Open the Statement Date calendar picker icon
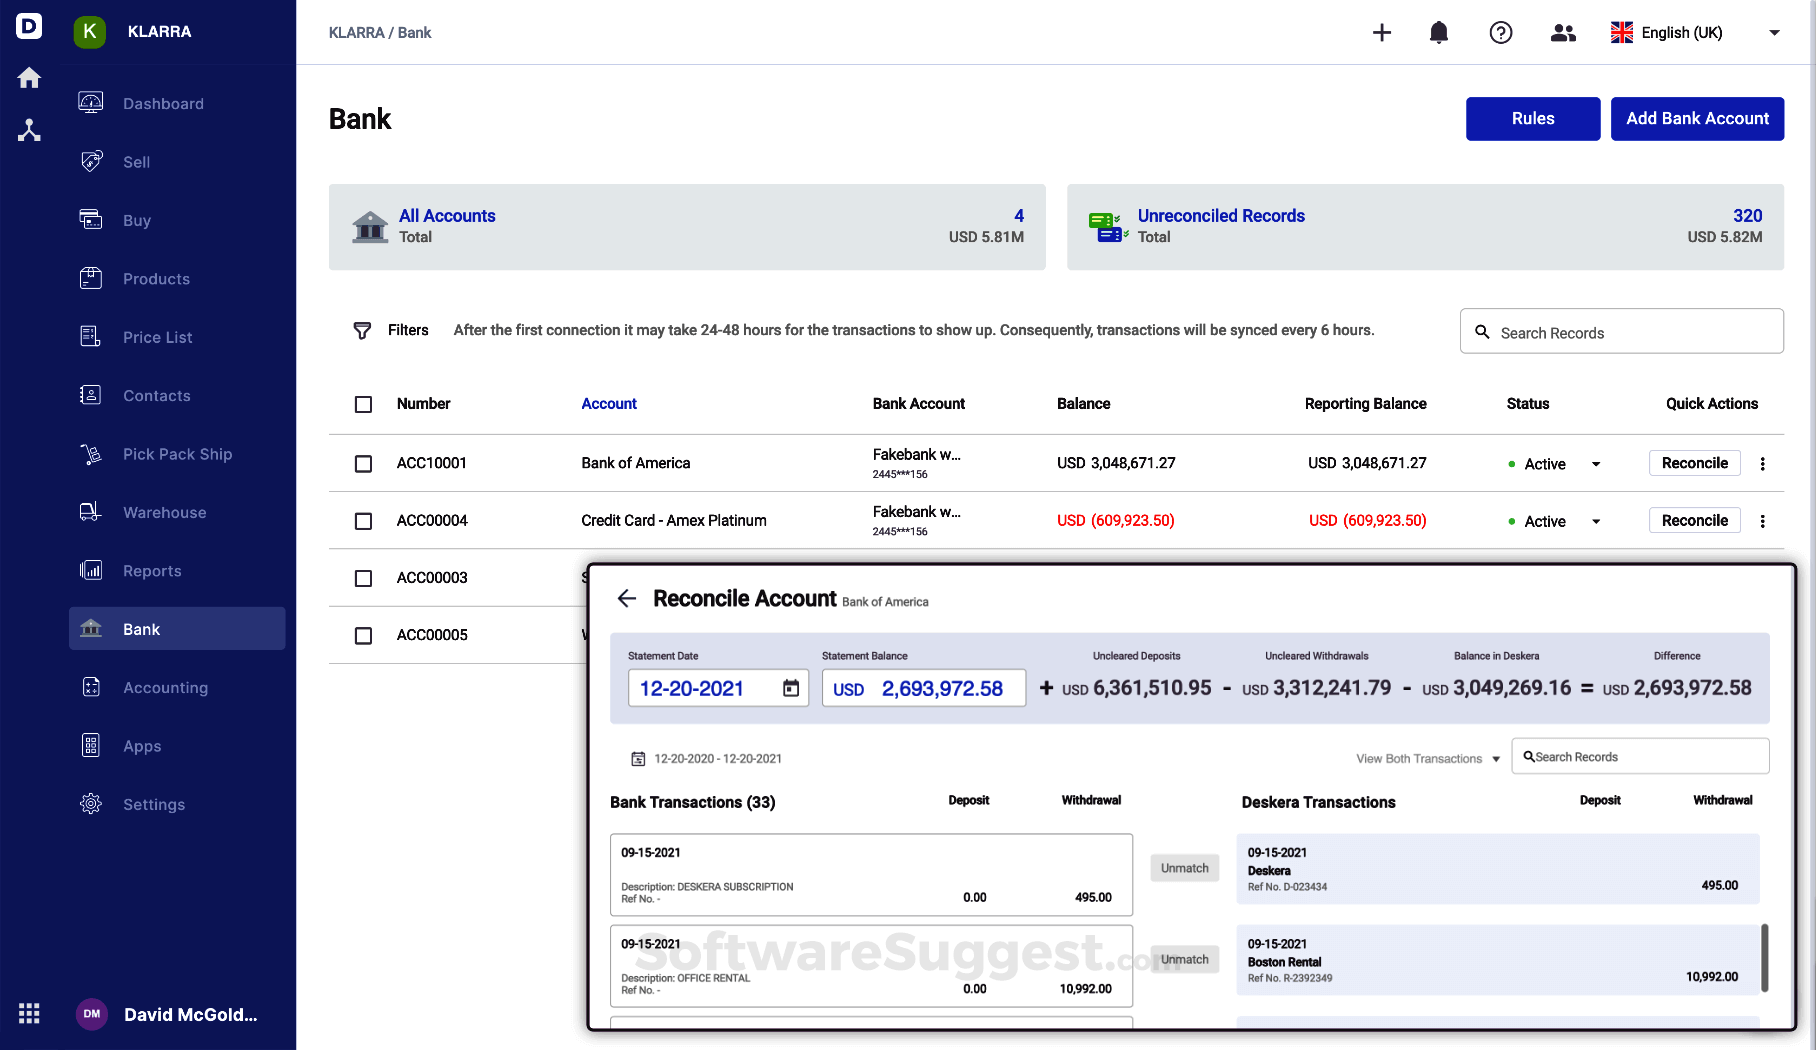Viewport: 1816px width, 1050px height. point(791,688)
